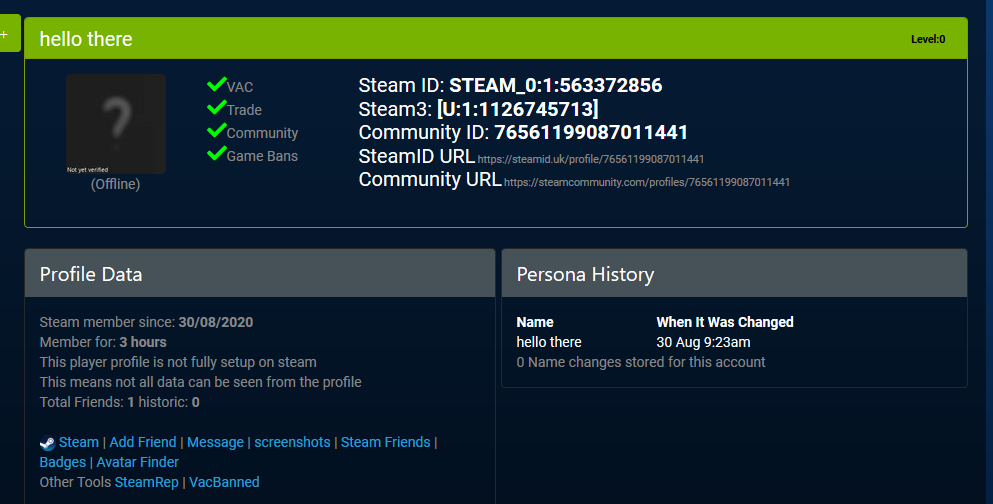
Task: Click the (Offline) status text
Action: click(115, 184)
